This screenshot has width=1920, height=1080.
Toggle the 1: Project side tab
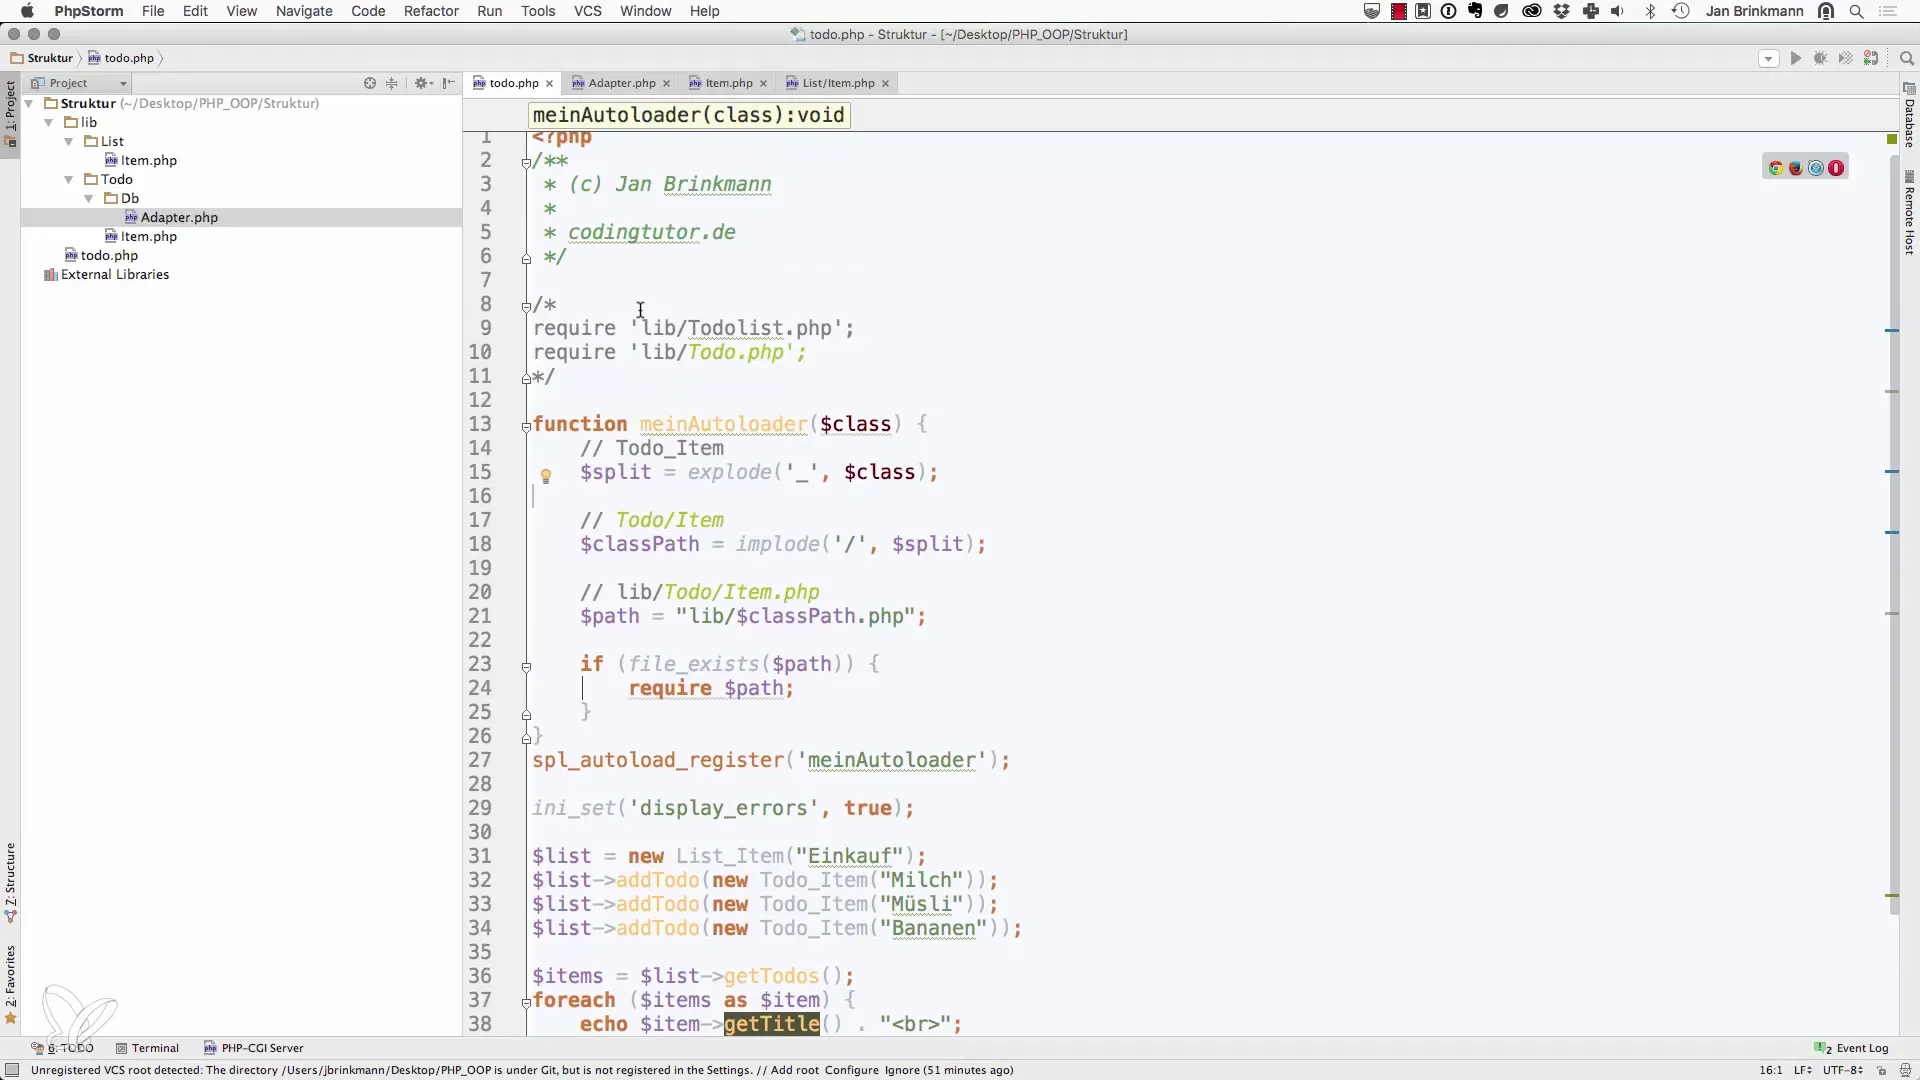[x=10, y=113]
